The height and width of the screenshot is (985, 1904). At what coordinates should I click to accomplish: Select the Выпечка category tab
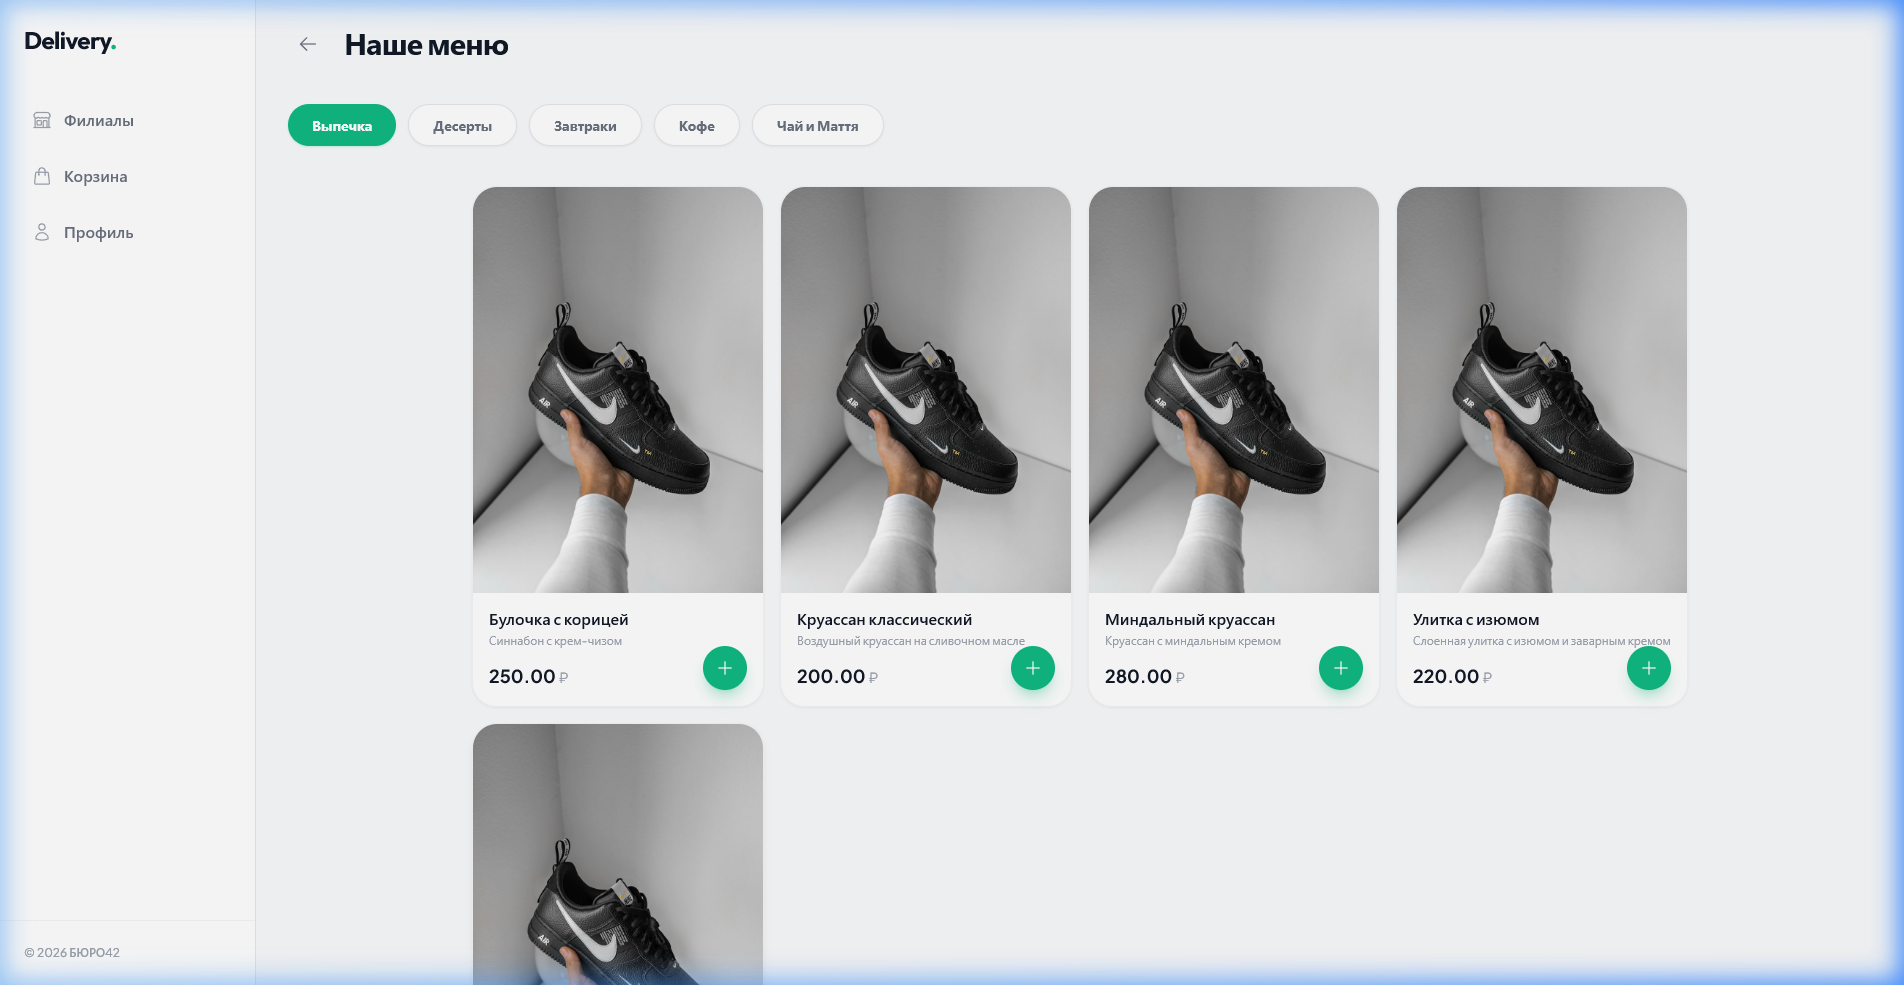(x=342, y=125)
